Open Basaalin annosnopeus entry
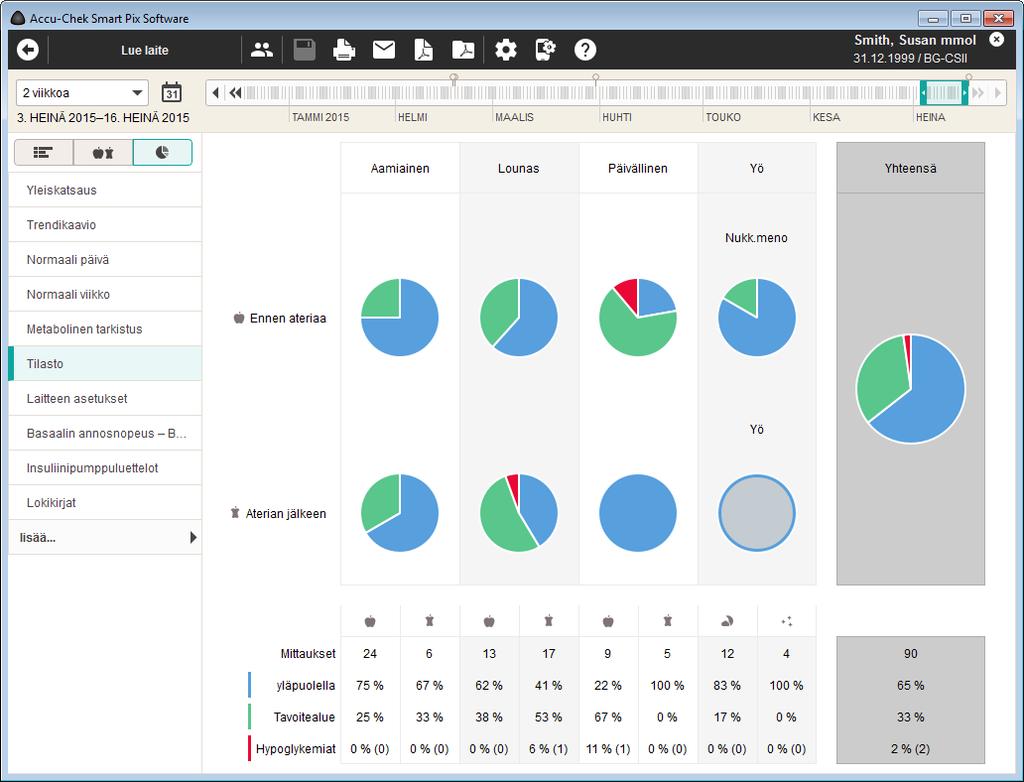The height and width of the screenshot is (782, 1024). pyautogui.click(x=105, y=432)
